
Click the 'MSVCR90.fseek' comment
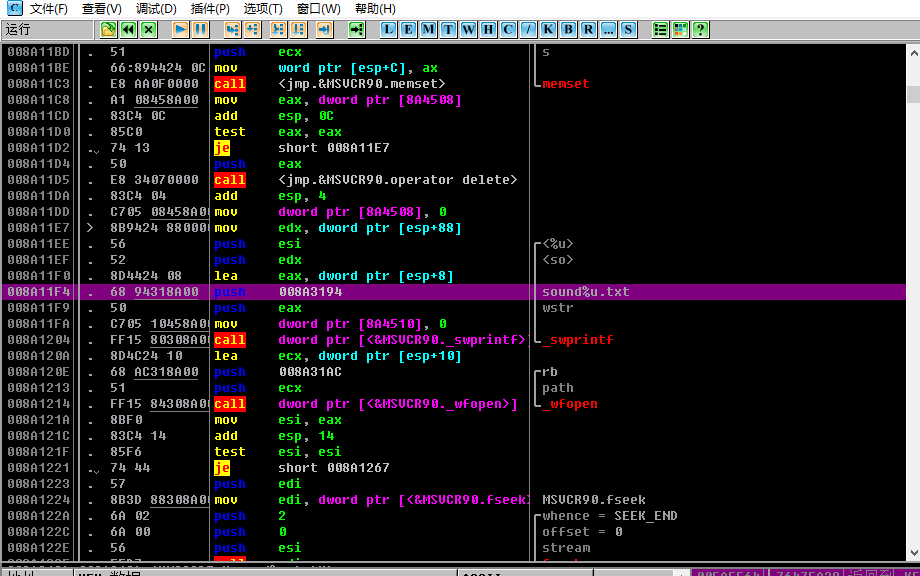[x=594, y=500]
